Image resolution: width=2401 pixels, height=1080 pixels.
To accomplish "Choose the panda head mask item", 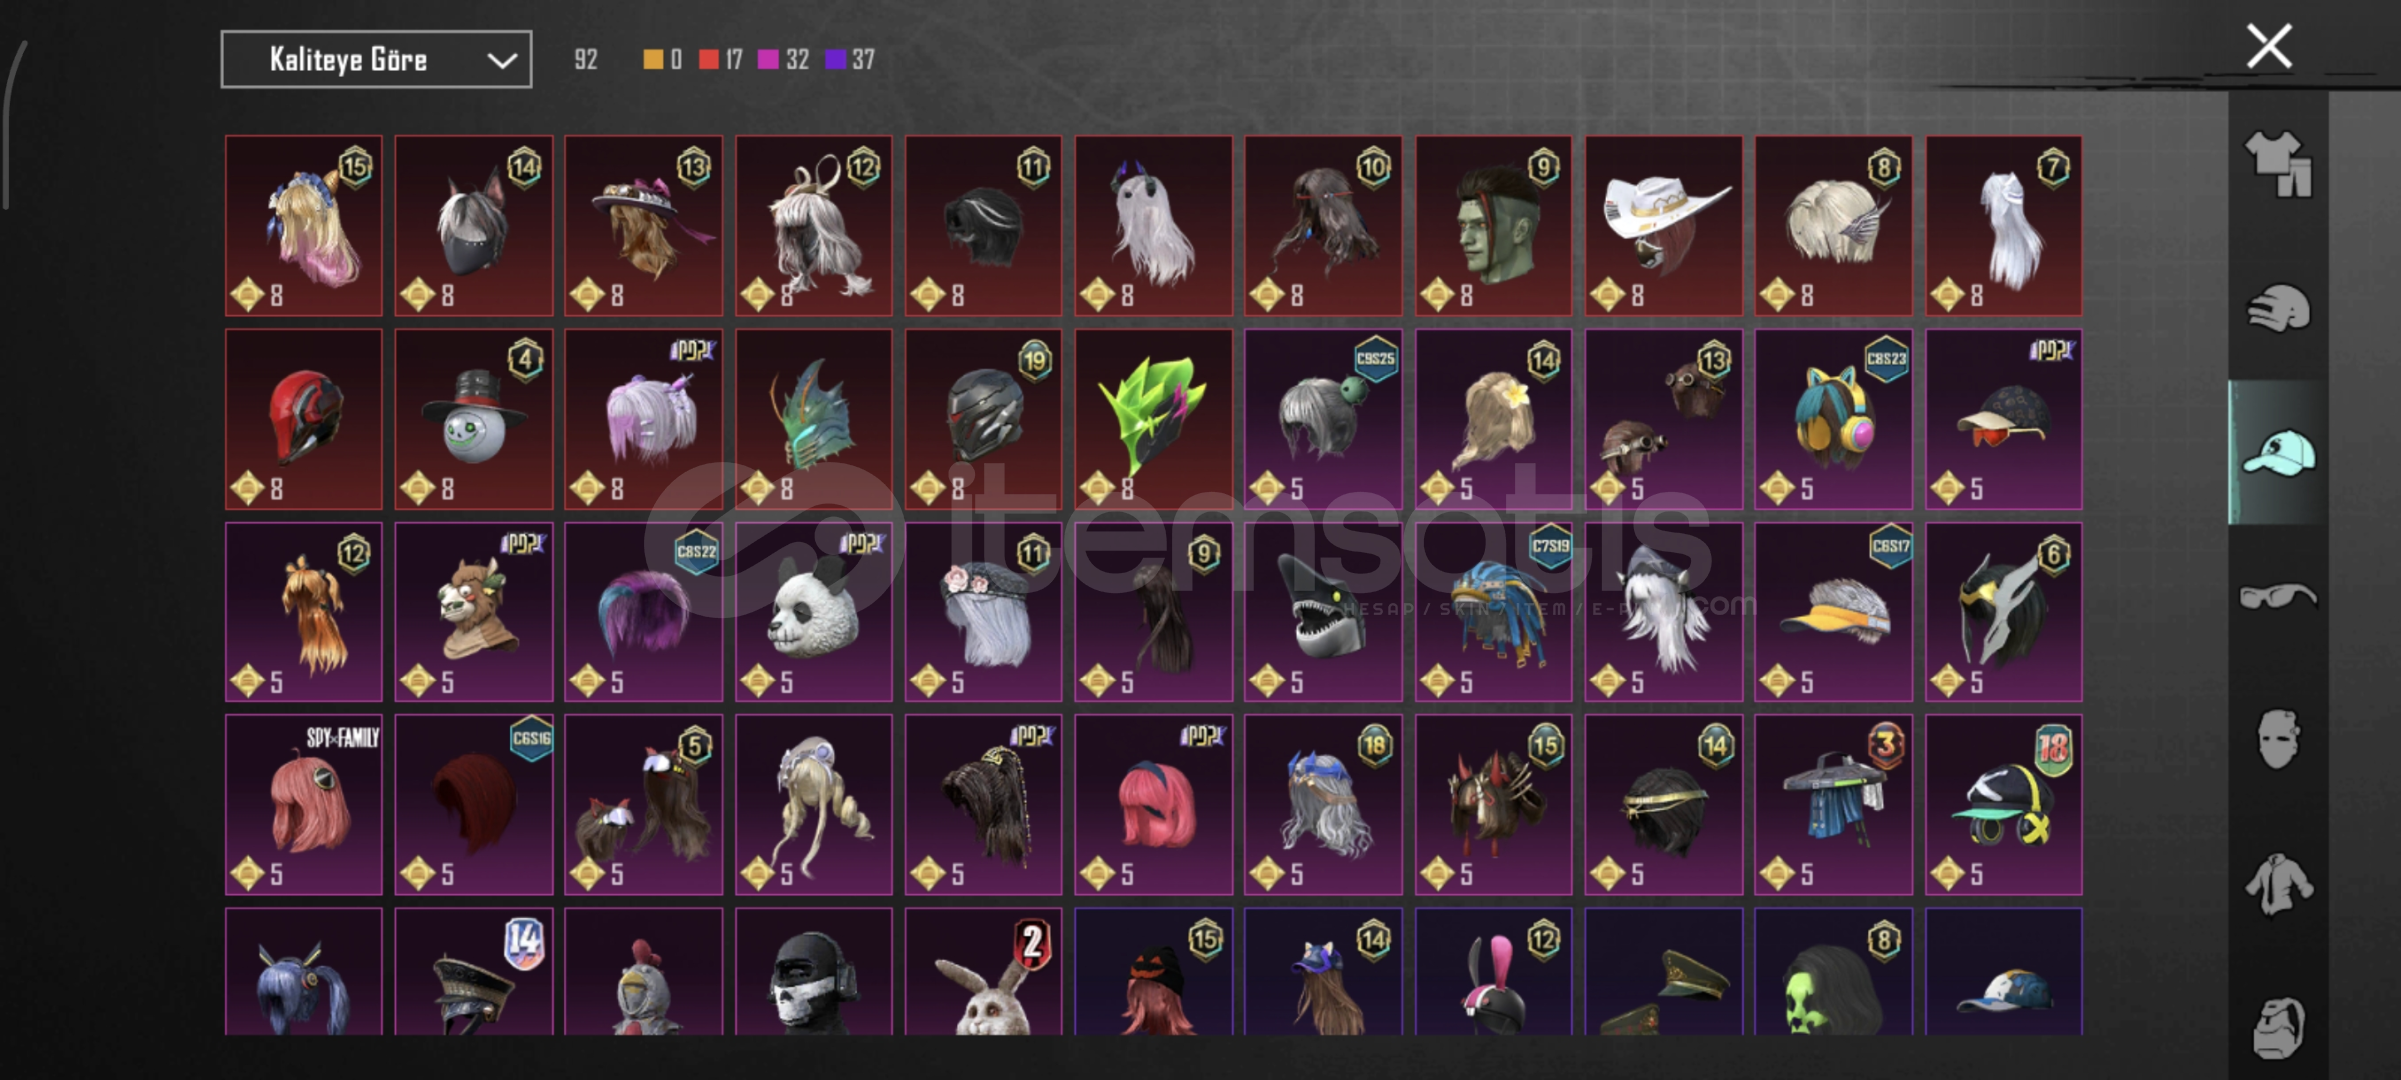I will click(814, 612).
